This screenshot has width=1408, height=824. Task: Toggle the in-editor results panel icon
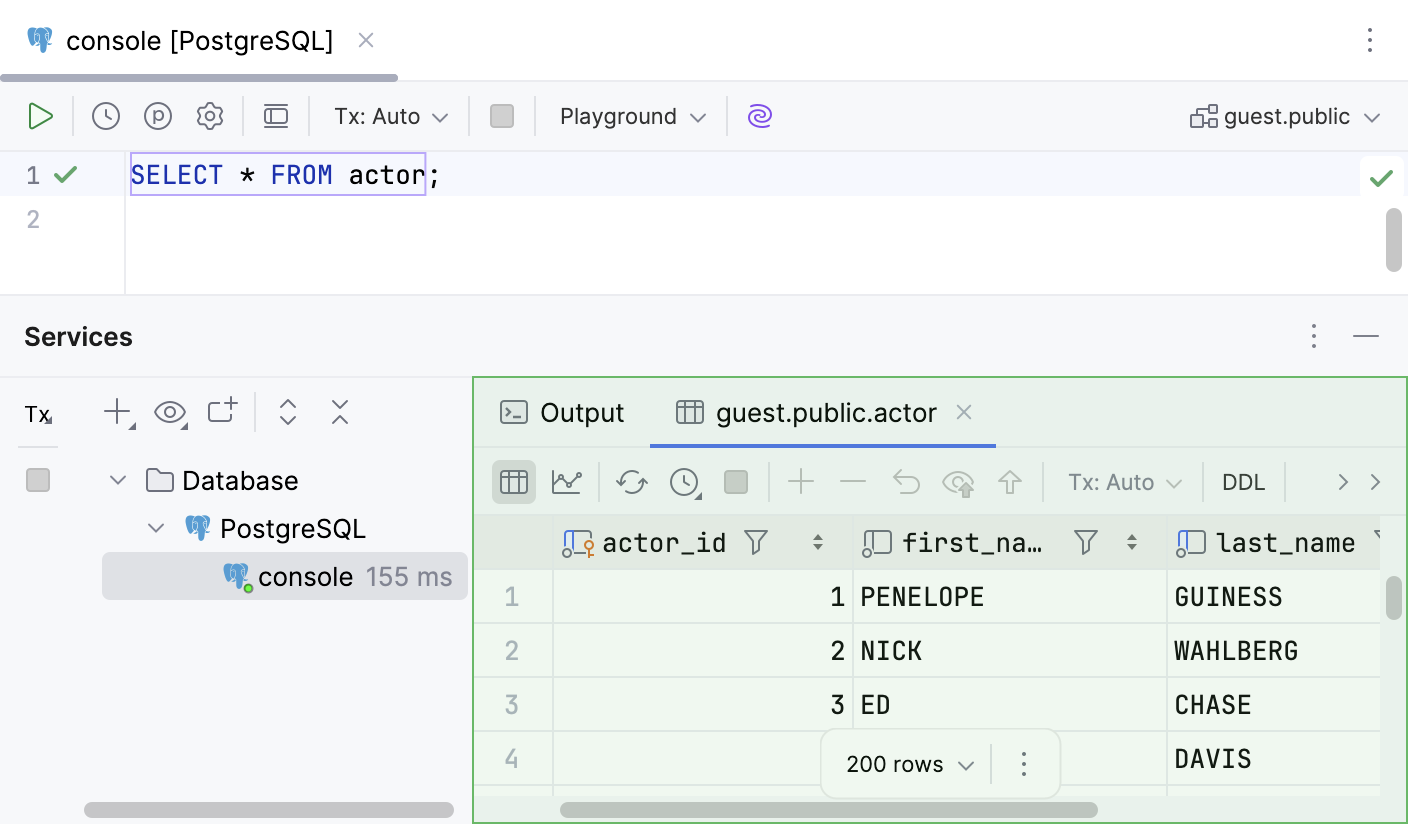pyautogui.click(x=276, y=116)
